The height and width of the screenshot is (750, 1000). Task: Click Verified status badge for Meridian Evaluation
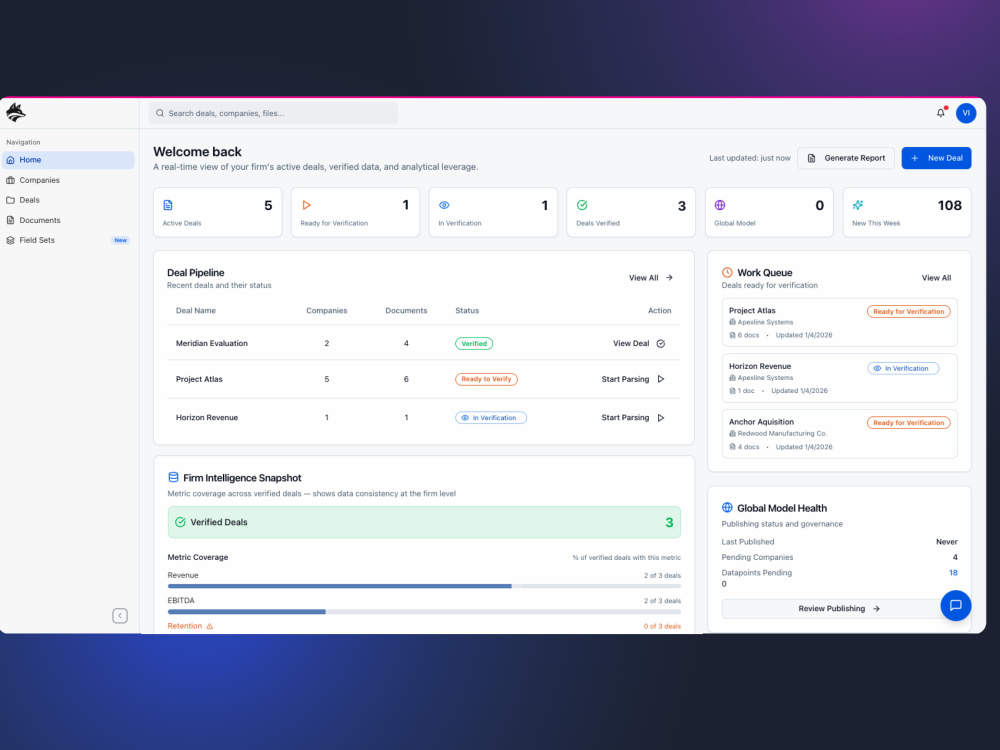point(474,344)
